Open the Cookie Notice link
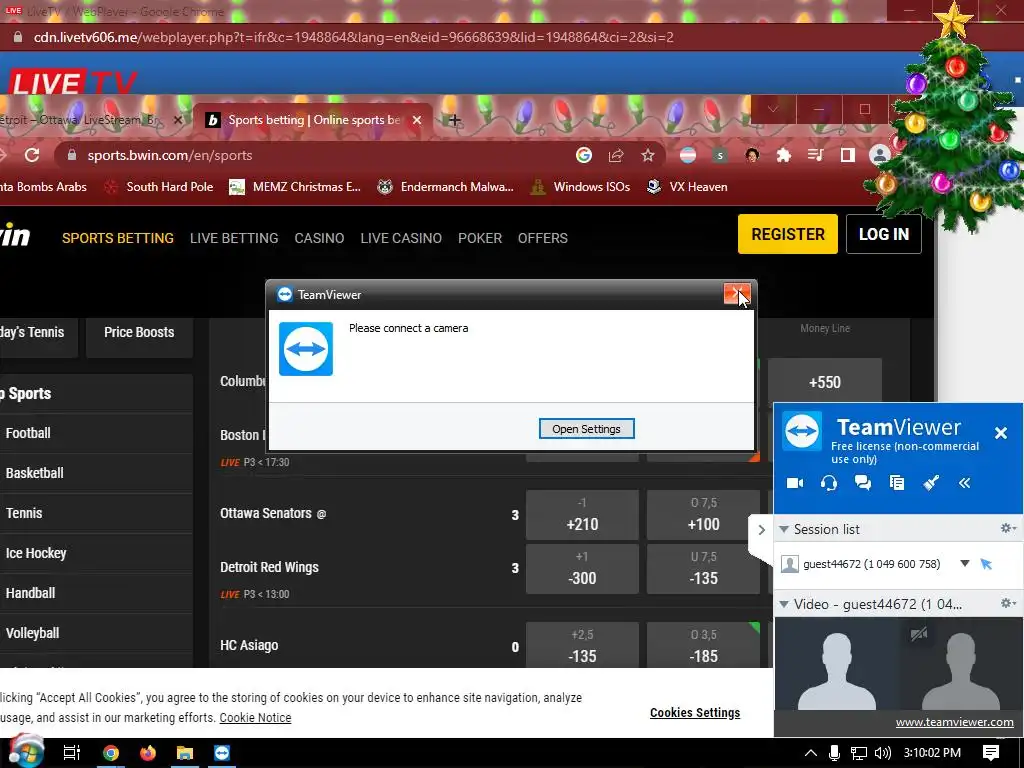Viewport: 1024px width, 768px height. click(x=255, y=718)
